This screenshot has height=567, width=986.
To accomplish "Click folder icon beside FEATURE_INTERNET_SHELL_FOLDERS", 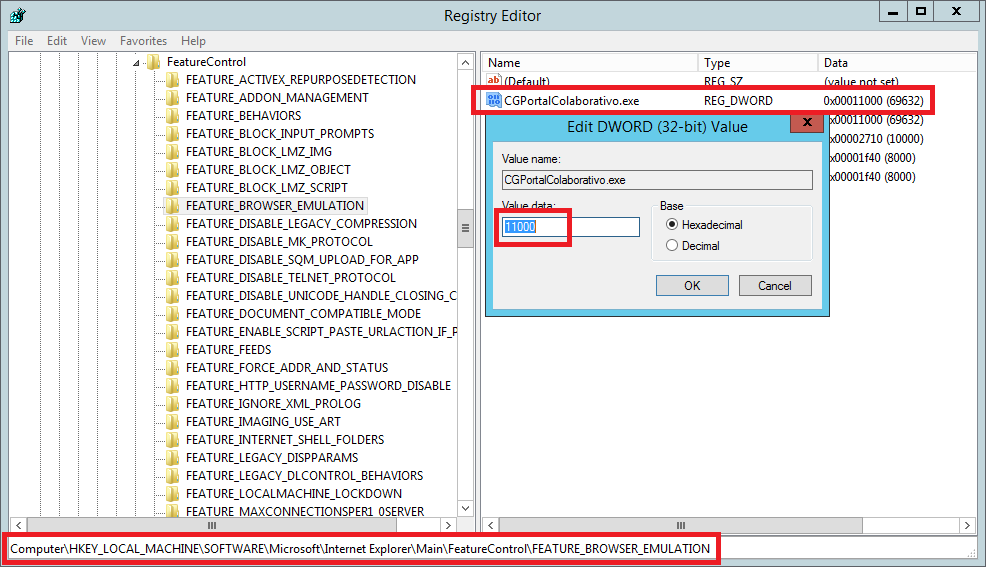I will pos(172,439).
